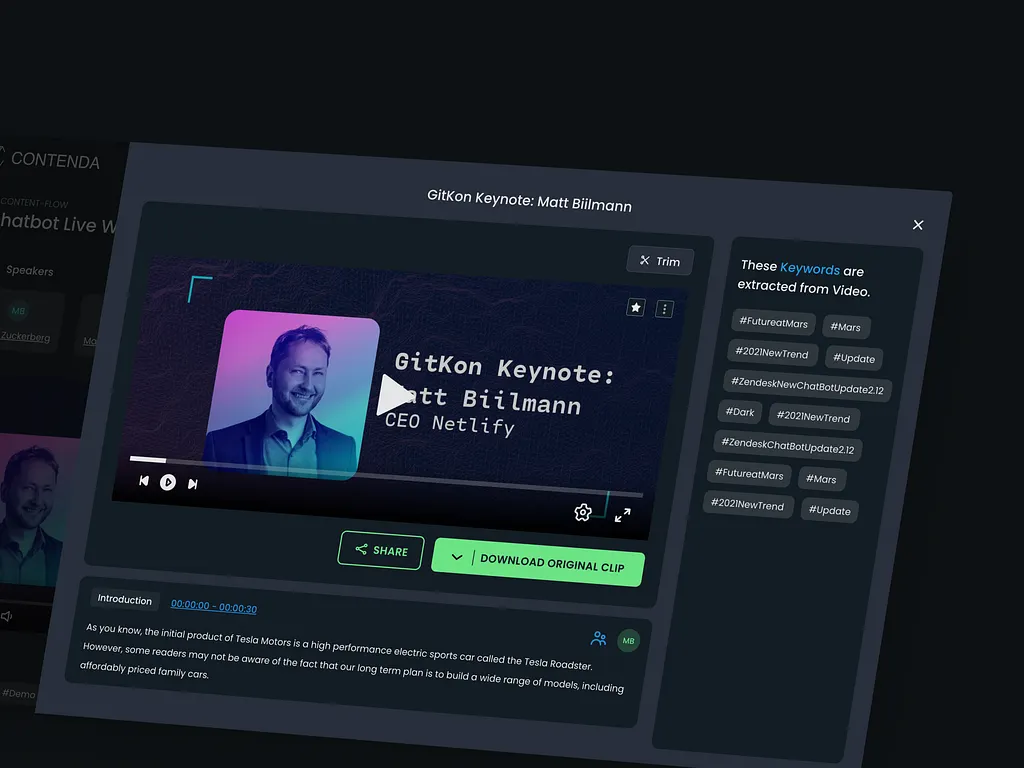
Task: Select the star/favorite icon on the video
Action: 636,308
